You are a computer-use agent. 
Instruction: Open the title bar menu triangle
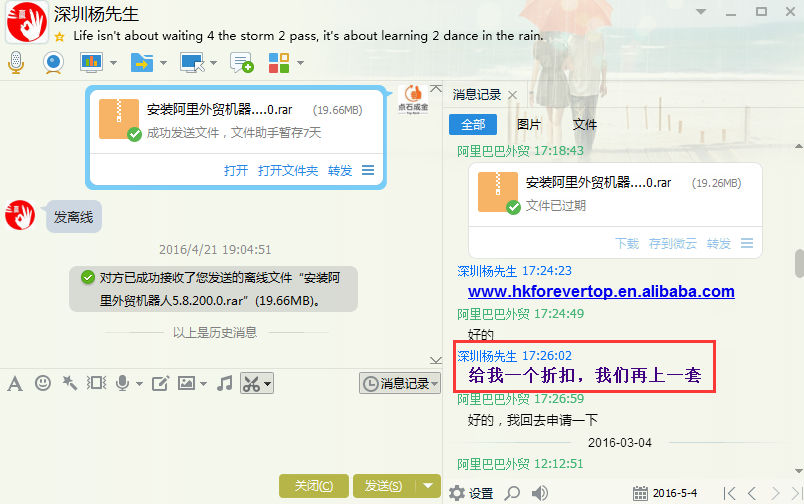click(700, 12)
